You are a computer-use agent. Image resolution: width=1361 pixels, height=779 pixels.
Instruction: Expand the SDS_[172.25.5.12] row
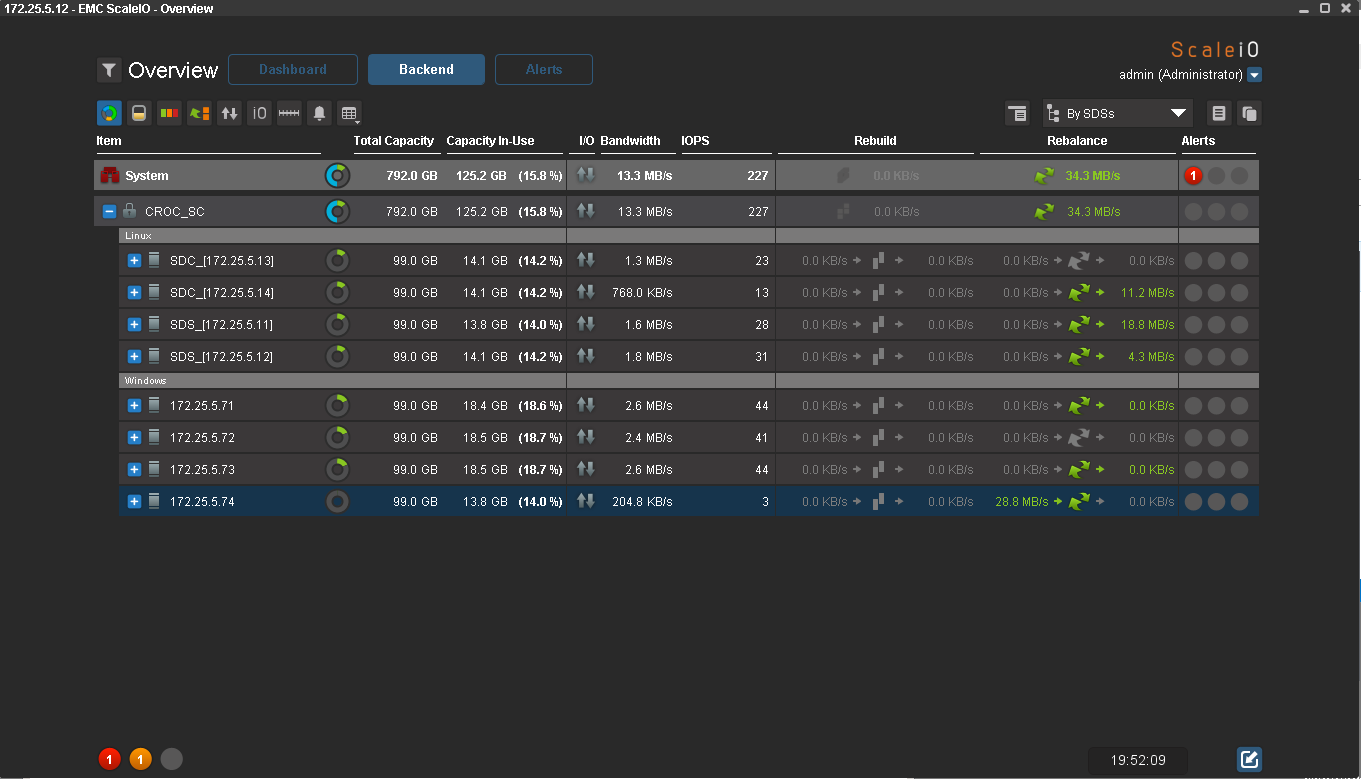134,357
